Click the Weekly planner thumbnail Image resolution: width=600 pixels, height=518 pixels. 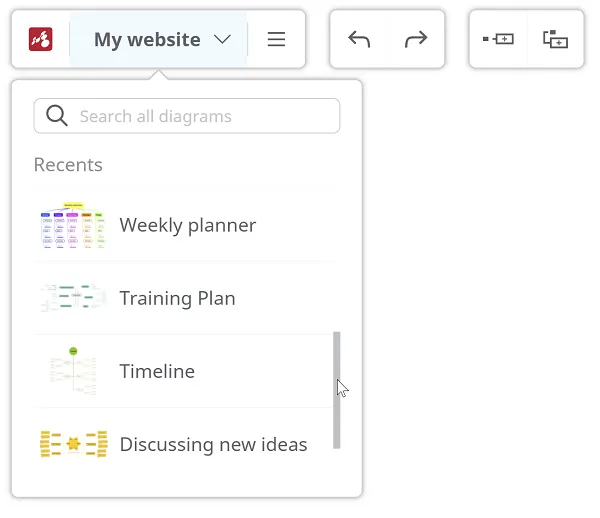[x=73, y=225]
